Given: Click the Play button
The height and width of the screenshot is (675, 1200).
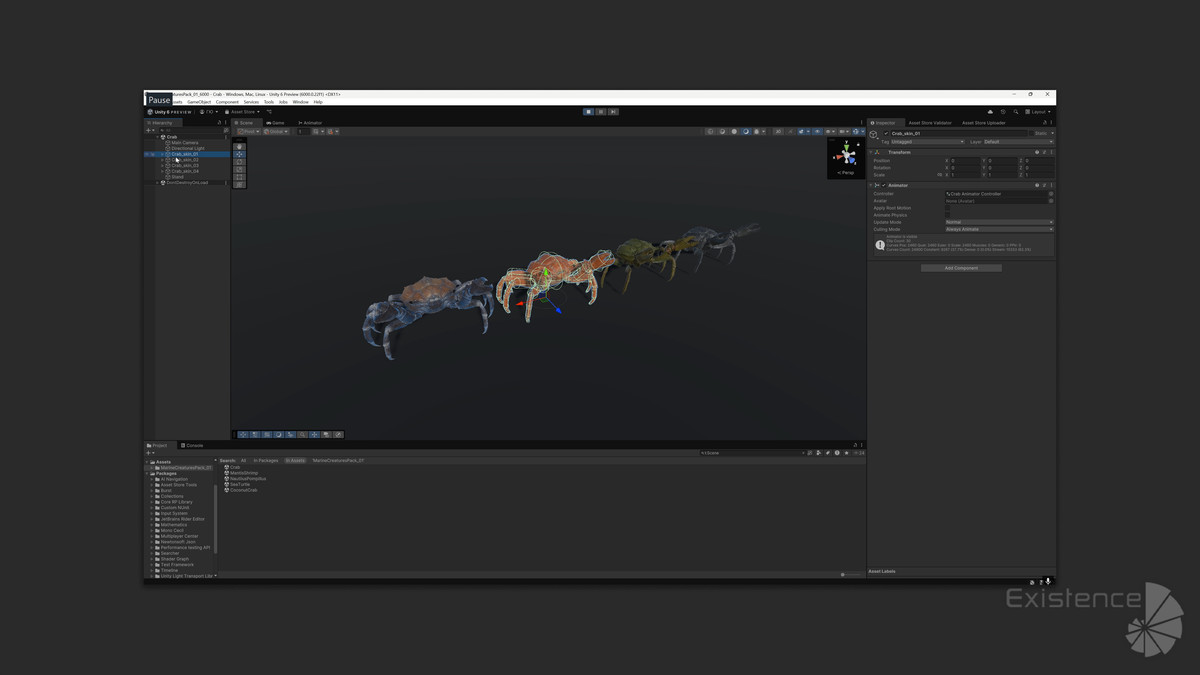Looking at the screenshot, I should (589, 112).
